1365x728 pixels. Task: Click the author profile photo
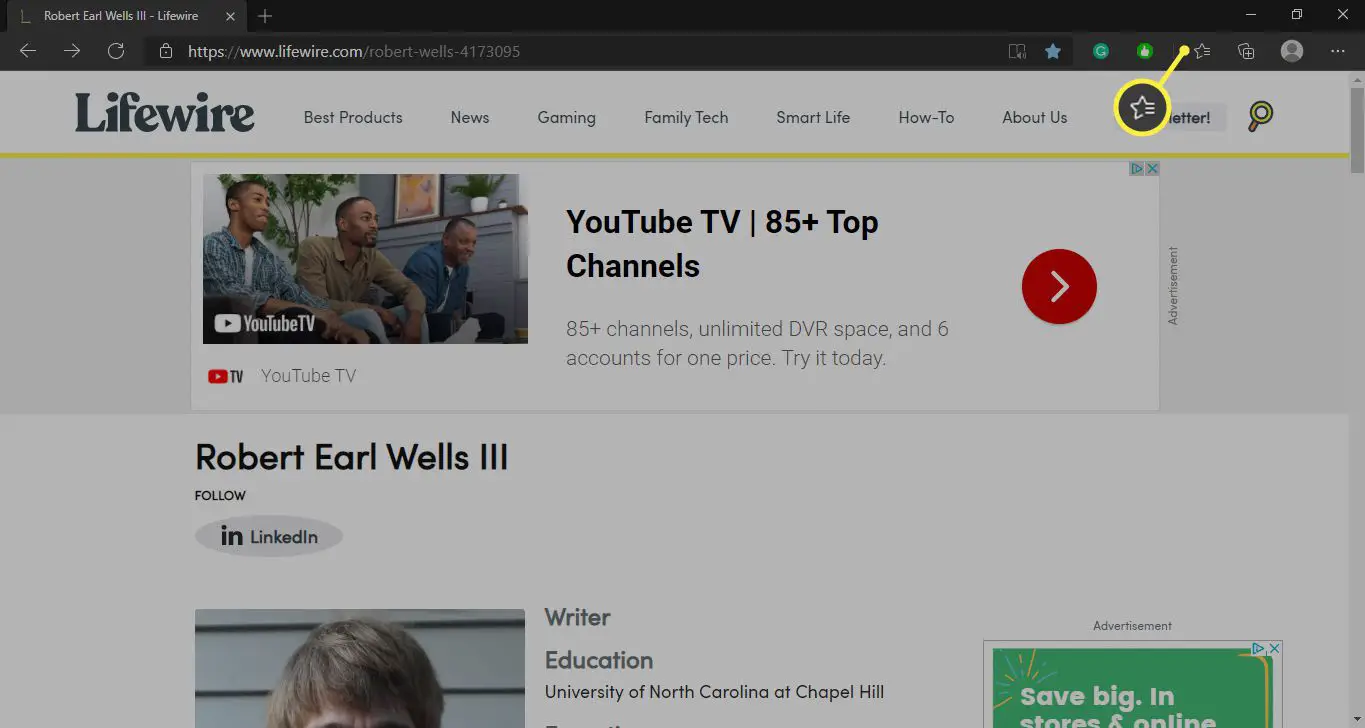(x=360, y=668)
